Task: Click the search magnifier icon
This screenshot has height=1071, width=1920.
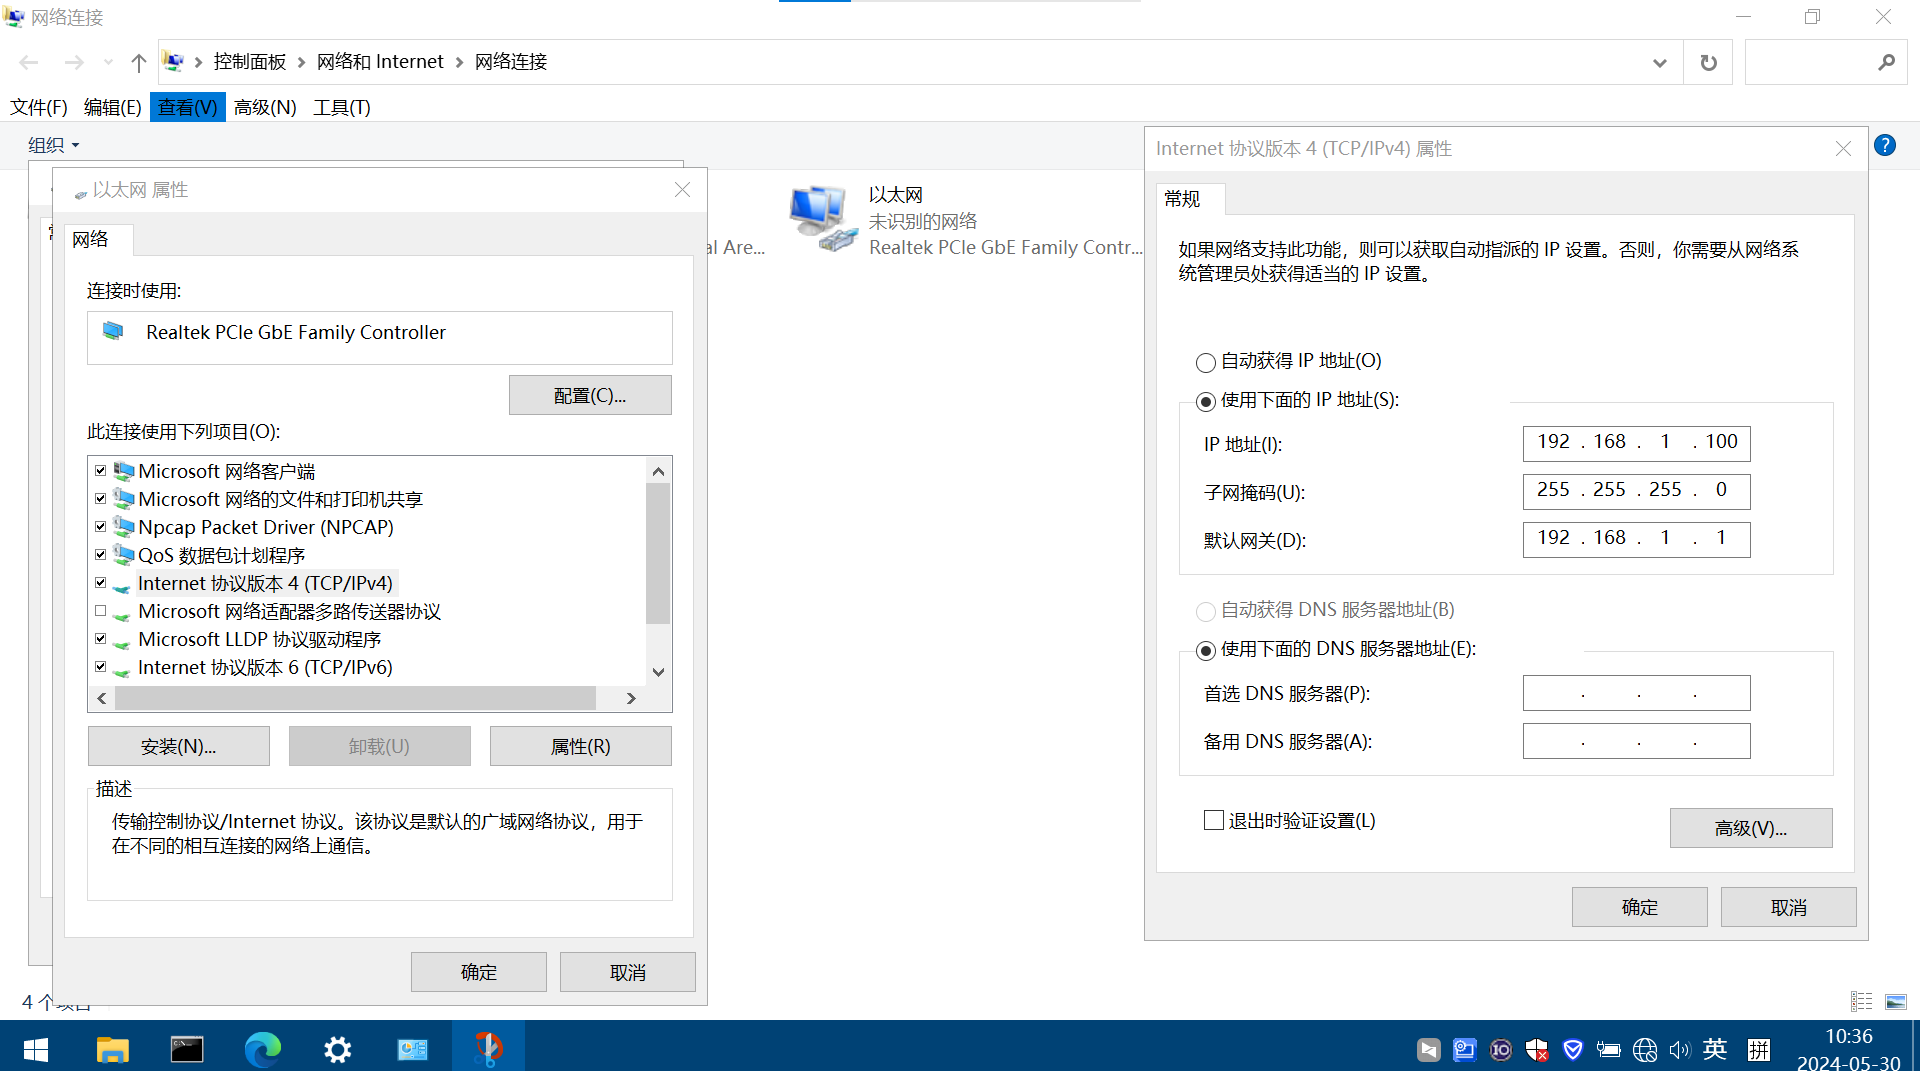Action: [1886, 63]
